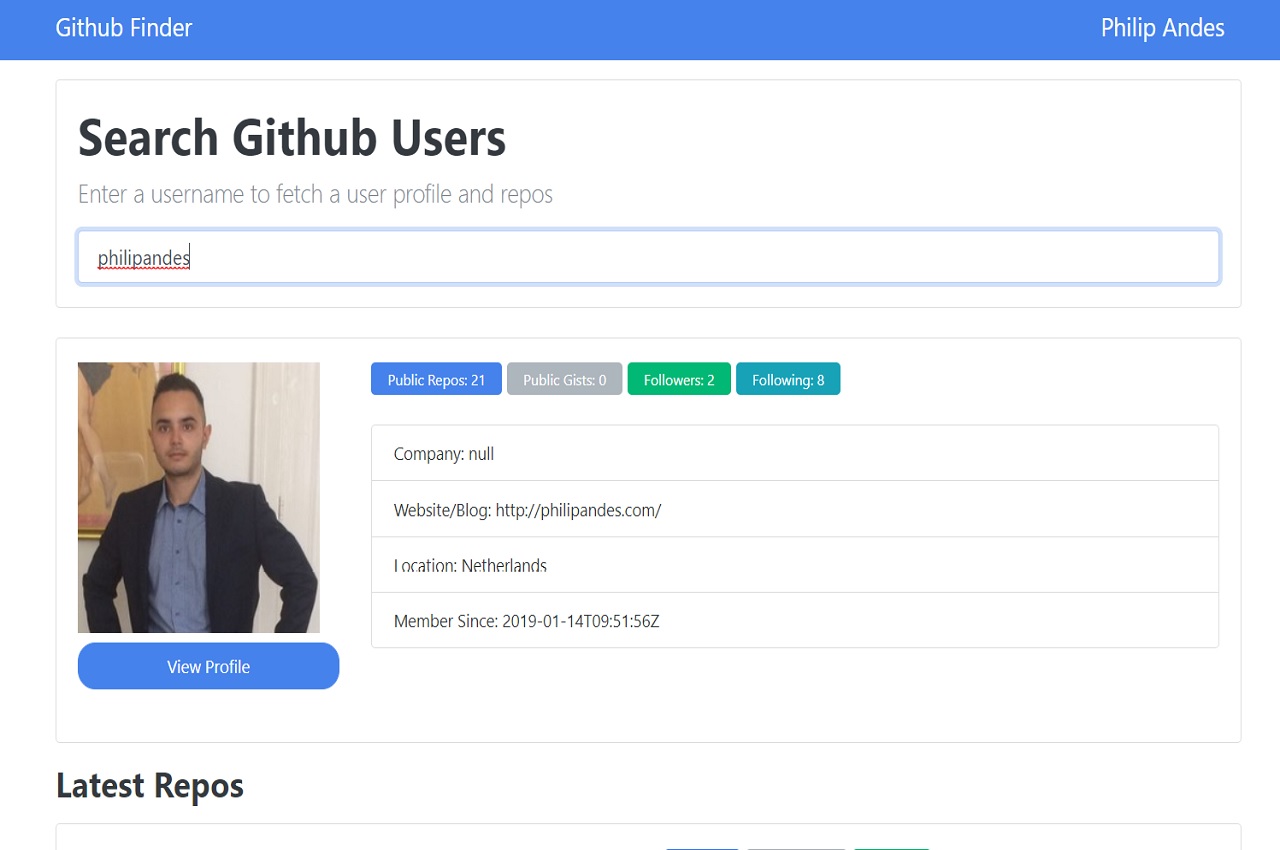Screen dimensions: 1280x850
Task: Select the Public Repos: 21 badge
Action: (436, 379)
